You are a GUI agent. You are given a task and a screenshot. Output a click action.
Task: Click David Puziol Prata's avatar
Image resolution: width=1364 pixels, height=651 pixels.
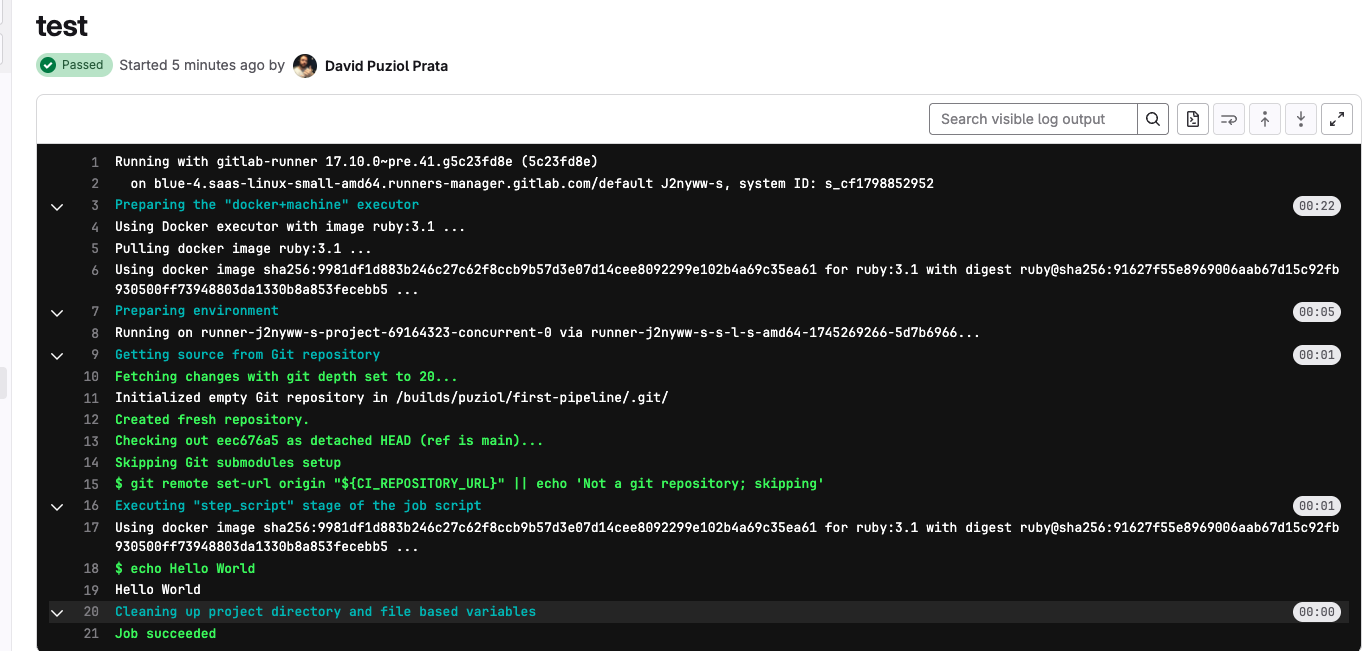point(305,66)
